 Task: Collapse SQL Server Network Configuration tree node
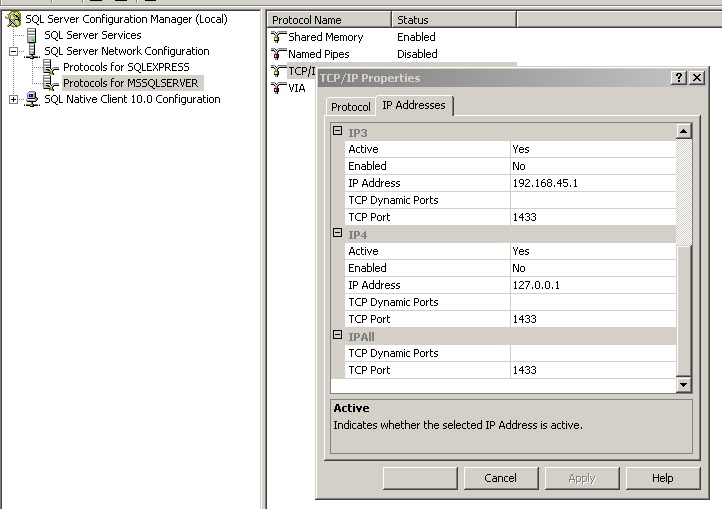(x=13, y=51)
